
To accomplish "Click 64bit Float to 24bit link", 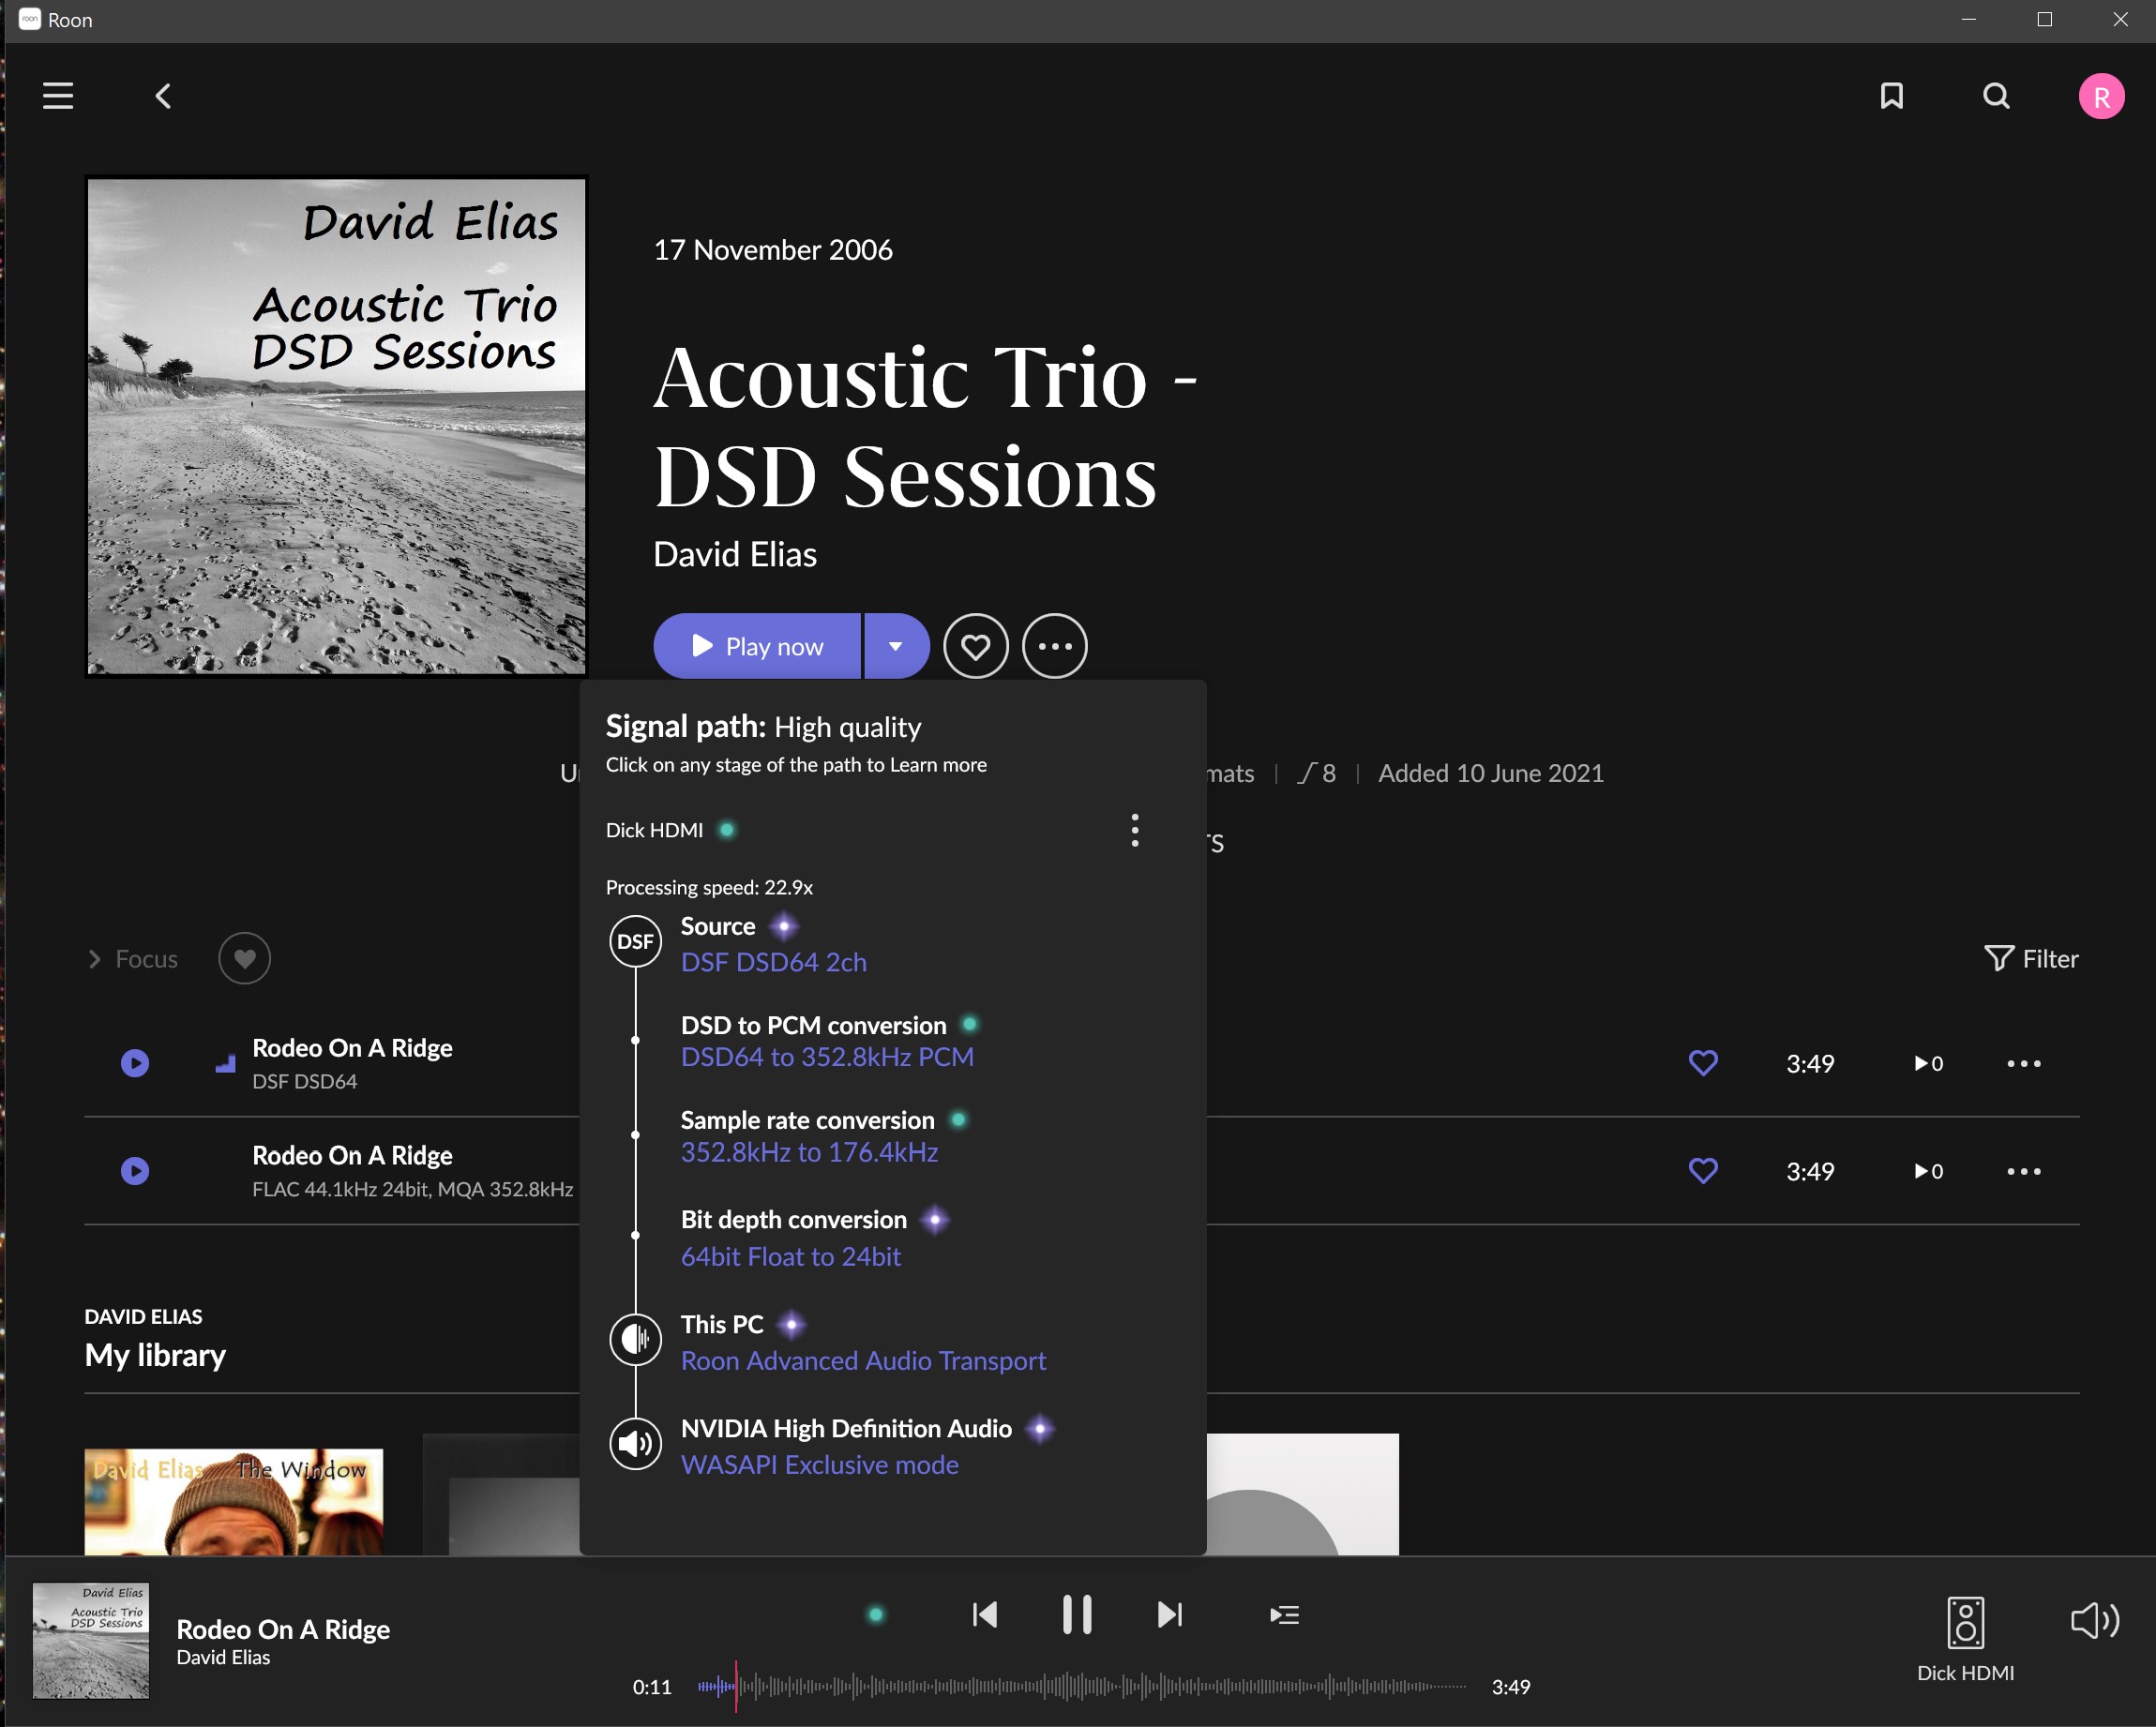I will pyautogui.click(x=791, y=1256).
